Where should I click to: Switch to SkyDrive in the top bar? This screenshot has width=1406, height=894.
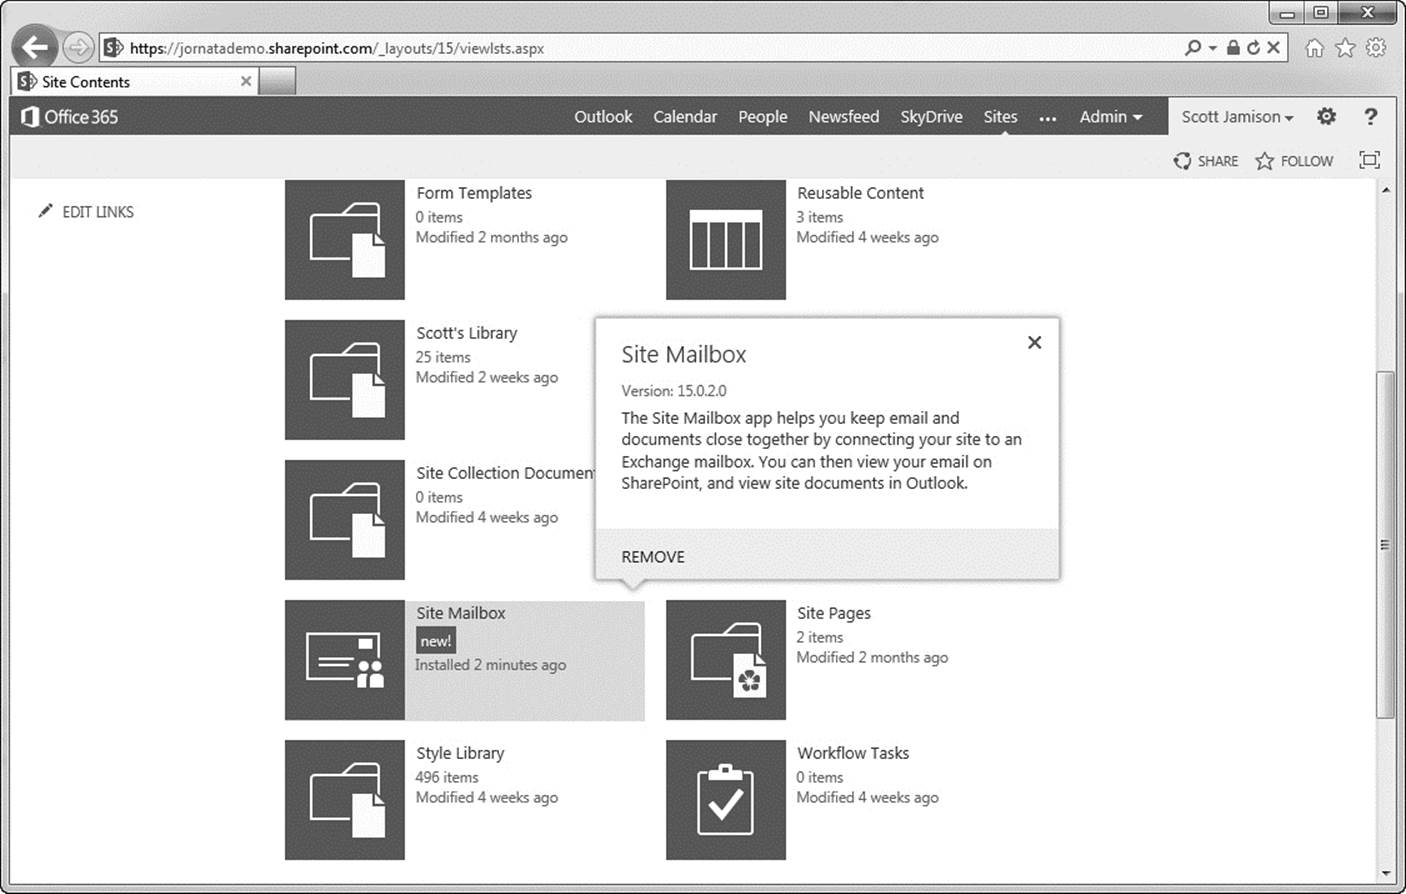pyautogui.click(x=931, y=117)
